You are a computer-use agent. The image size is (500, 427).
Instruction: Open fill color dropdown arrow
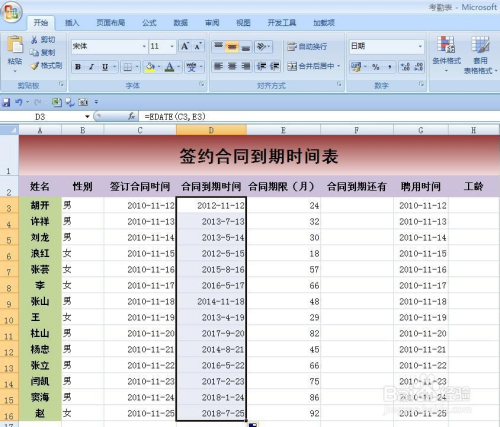pyautogui.click(x=159, y=67)
